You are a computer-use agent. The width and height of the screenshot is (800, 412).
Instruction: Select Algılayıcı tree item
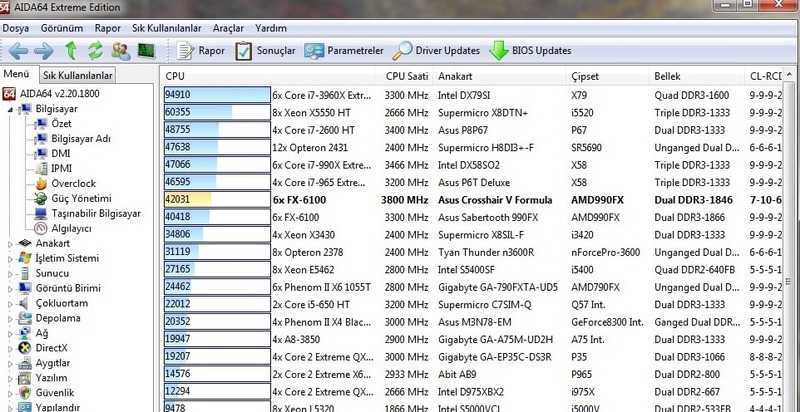(71, 228)
